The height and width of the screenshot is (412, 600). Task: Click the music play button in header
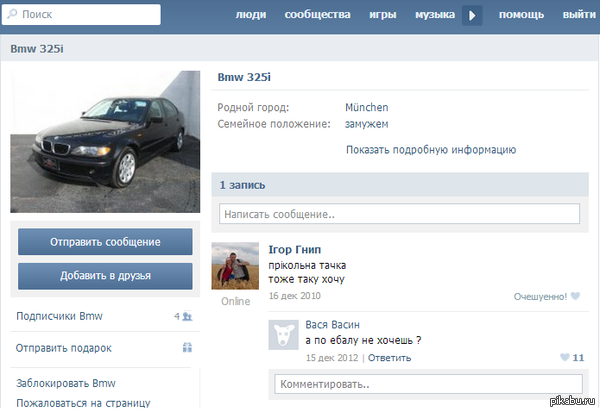[472, 15]
